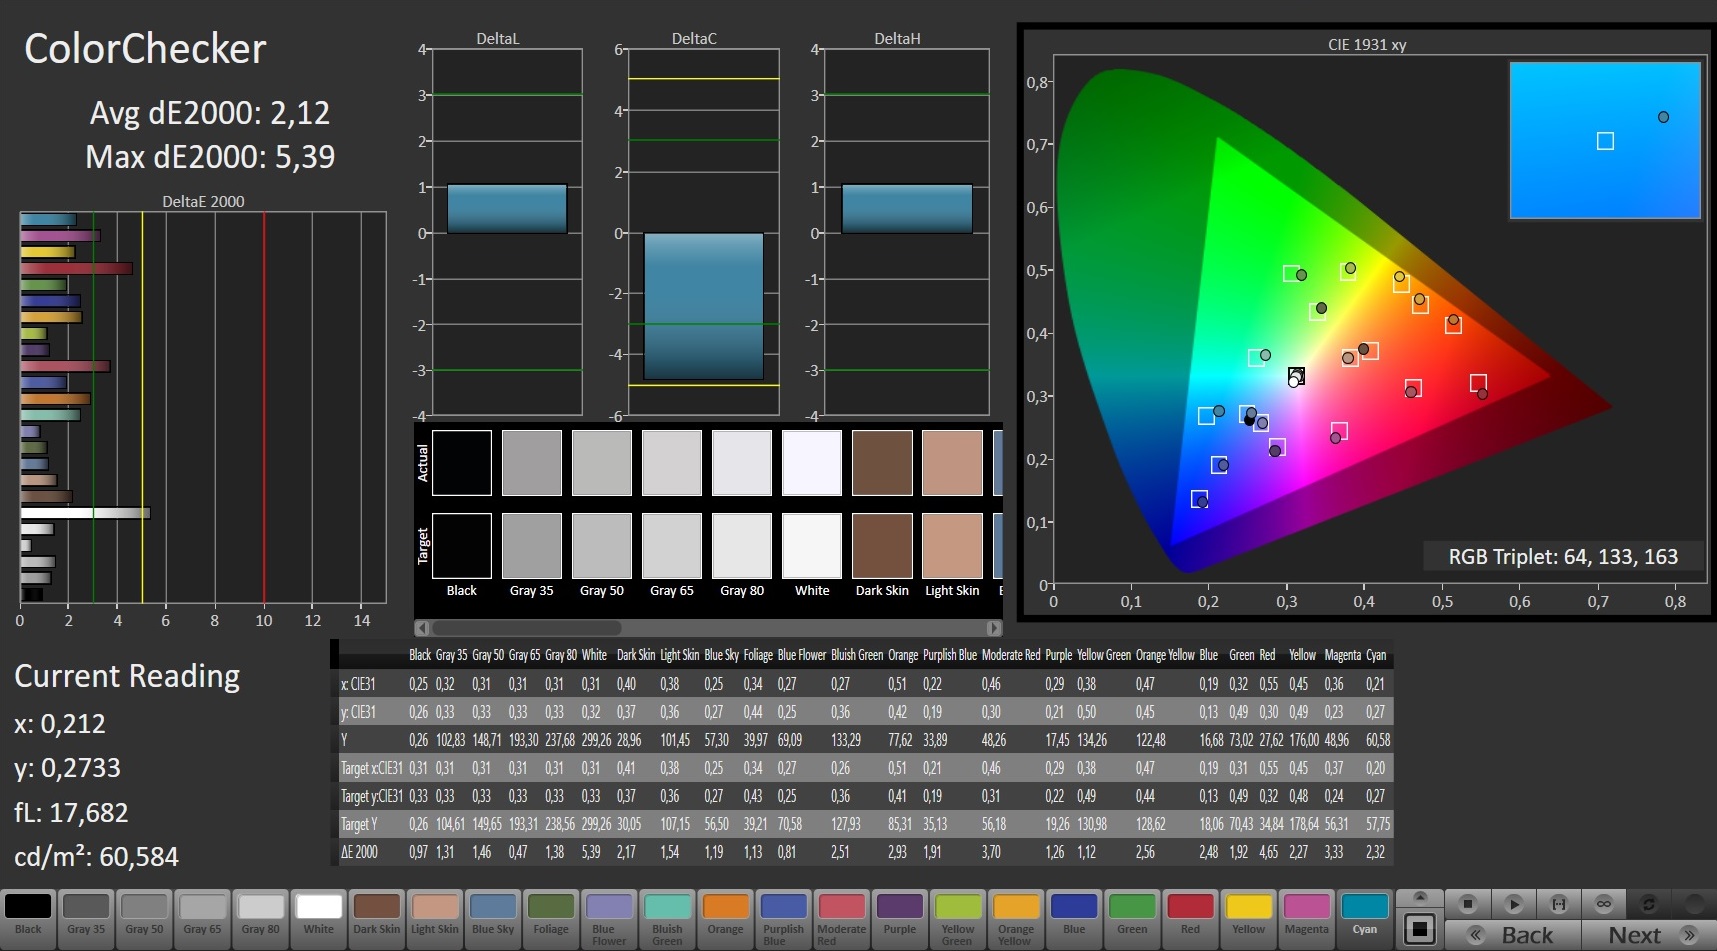Click the refresh arrows icon
Screen dimensions: 1717x951
(x=1649, y=904)
